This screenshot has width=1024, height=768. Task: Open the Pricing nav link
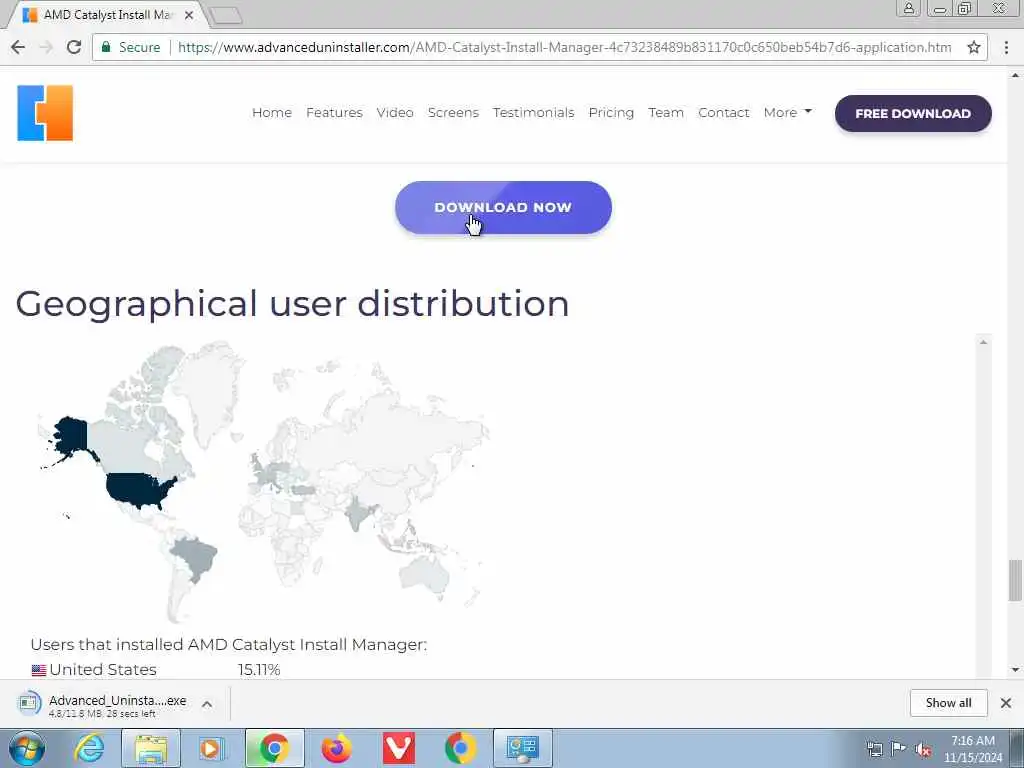pos(611,112)
